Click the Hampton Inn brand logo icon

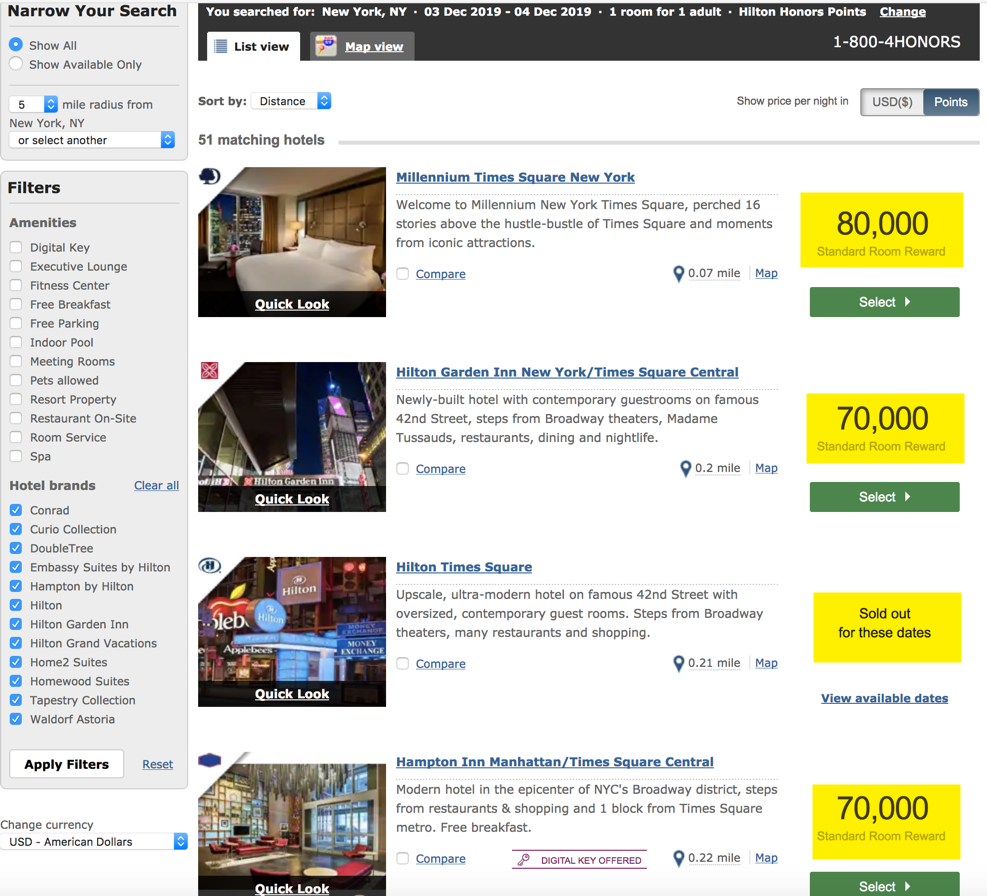(x=210, y=761)
